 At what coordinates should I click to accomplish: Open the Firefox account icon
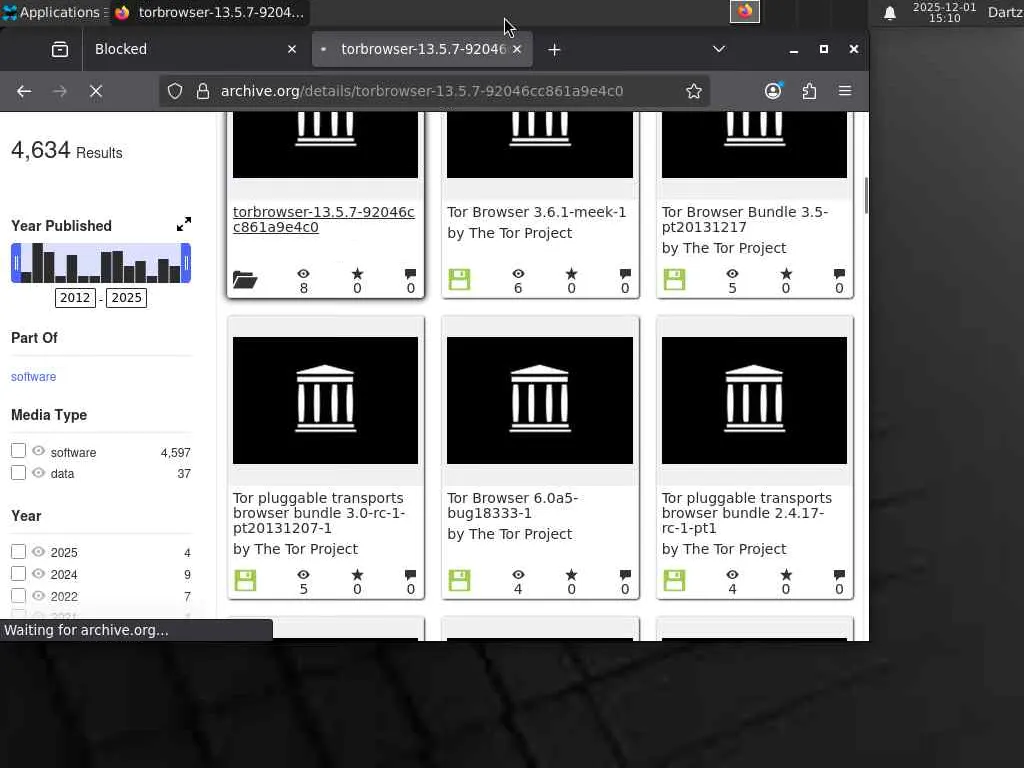coord(773,91)
